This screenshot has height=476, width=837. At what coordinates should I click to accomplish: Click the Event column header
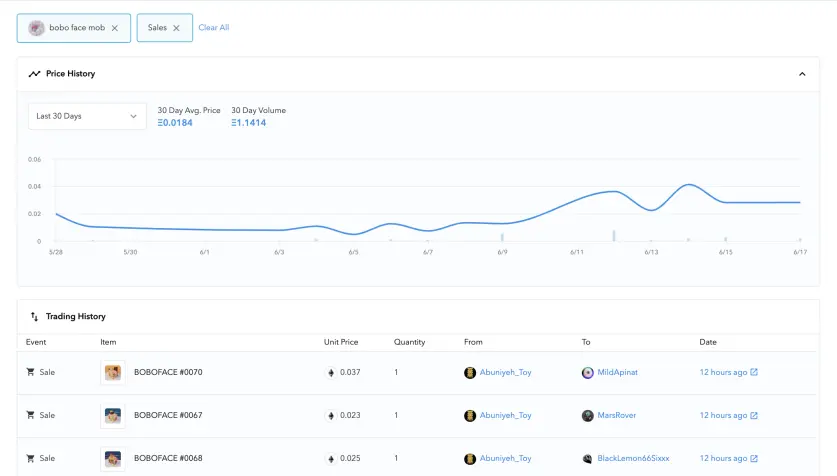(x=36, y=342)
